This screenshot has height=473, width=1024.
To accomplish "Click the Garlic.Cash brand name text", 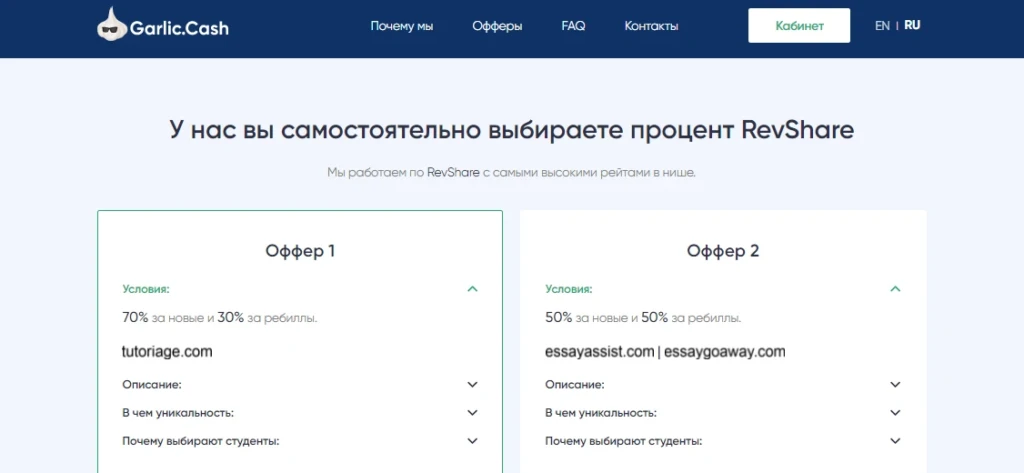I will coord(179,27).
